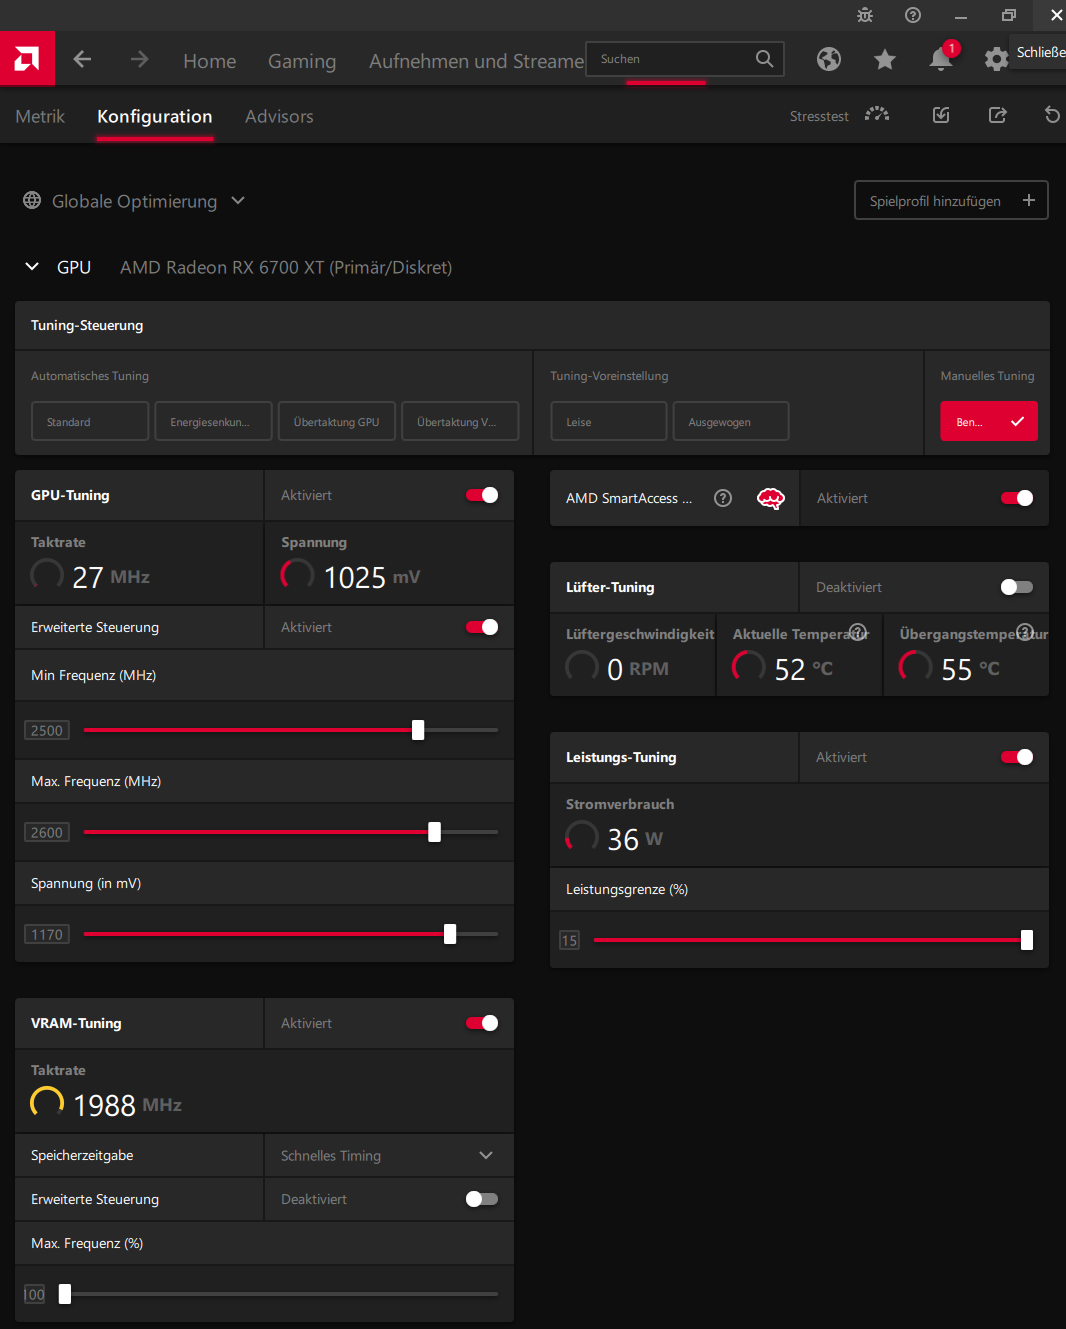This screenshot has width=1066, height=1329.
Task: Toggle GPU Erweiterte Steuerung switch
Action: (482, 627)
